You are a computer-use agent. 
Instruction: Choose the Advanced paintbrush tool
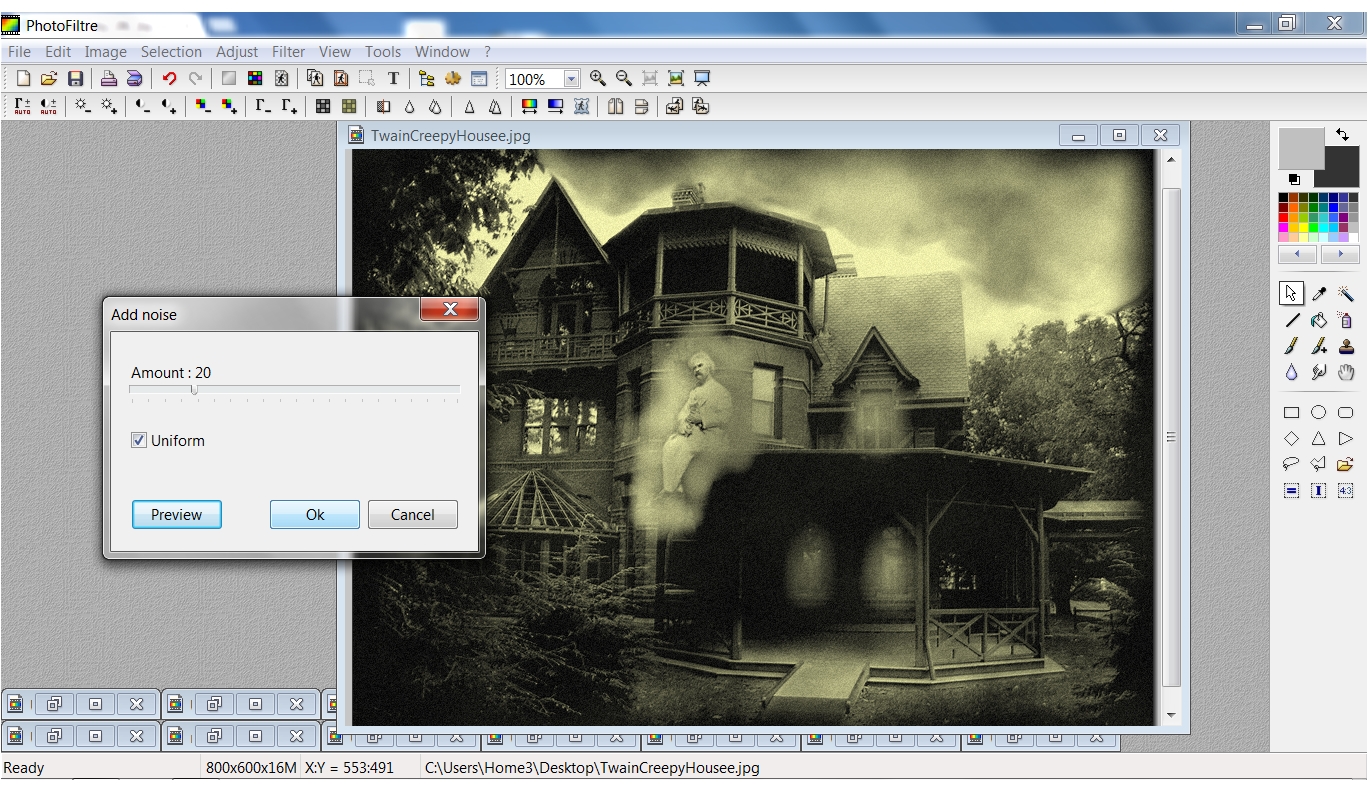click(1318, 347)
